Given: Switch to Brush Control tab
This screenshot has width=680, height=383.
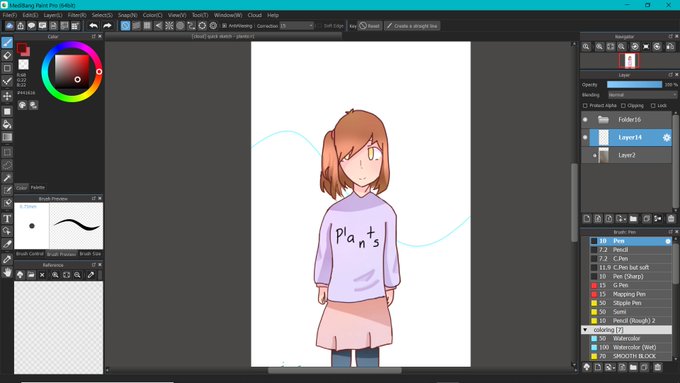Looking at the screenshot, I should pyautogui.click(x=30, y=254).
